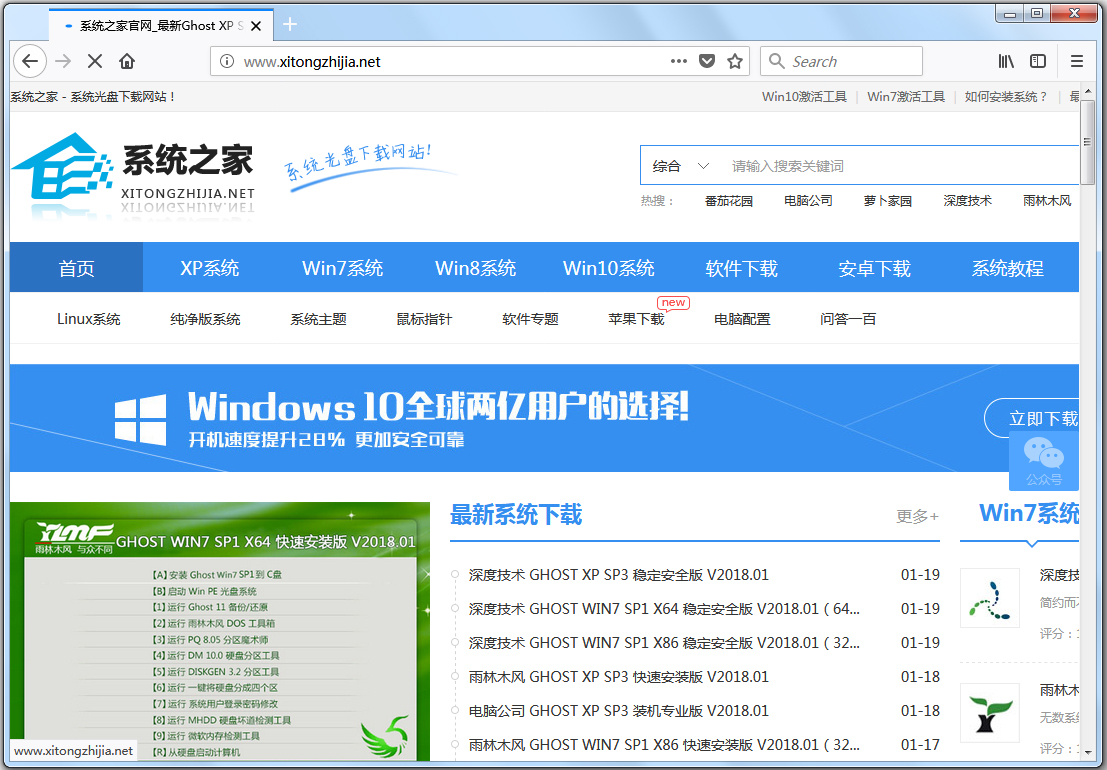Click the 雨林木风 sprout thumbnail icon
The width and height of the screenshot is (1107, 770).
(990, 712)
